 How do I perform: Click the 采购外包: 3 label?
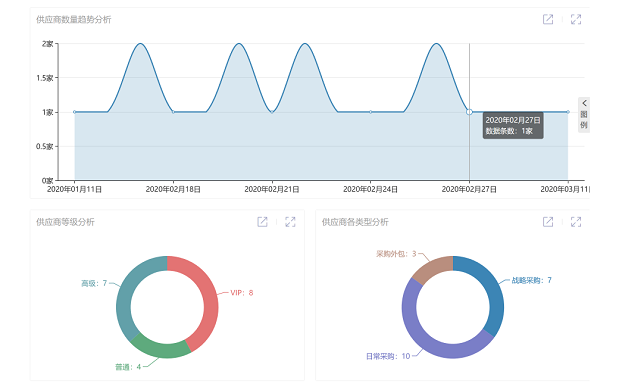[396, 253]
